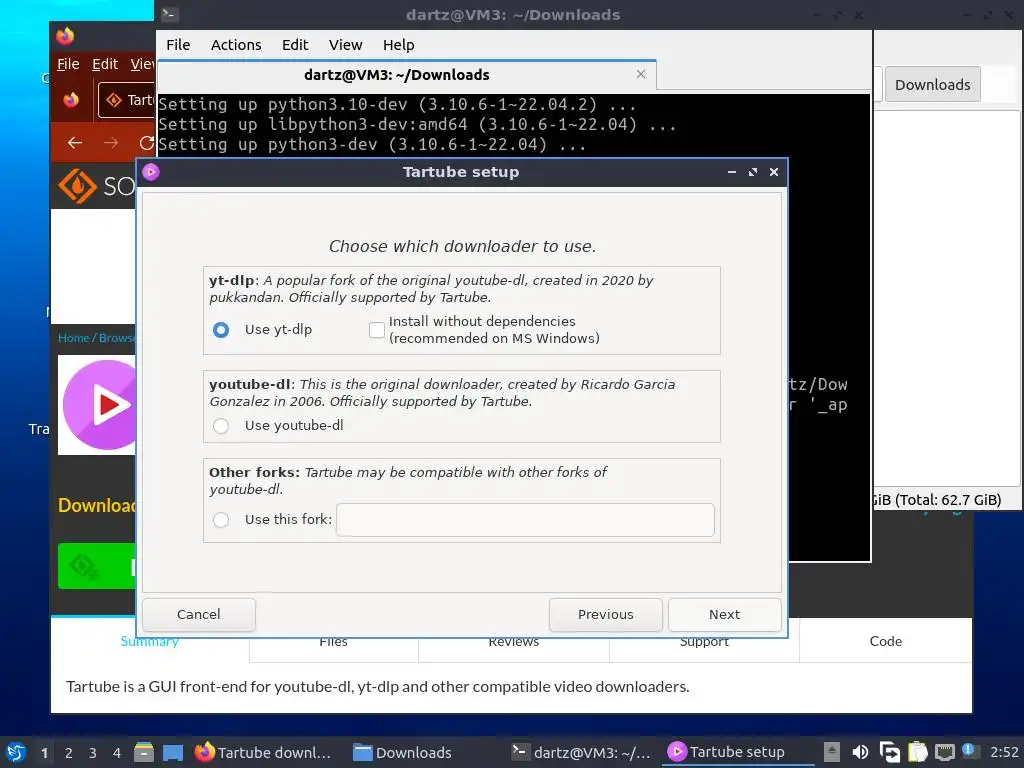Click the 'Setting up python3-dev' terminal line

pyautogui.click(x=372, y=144)
